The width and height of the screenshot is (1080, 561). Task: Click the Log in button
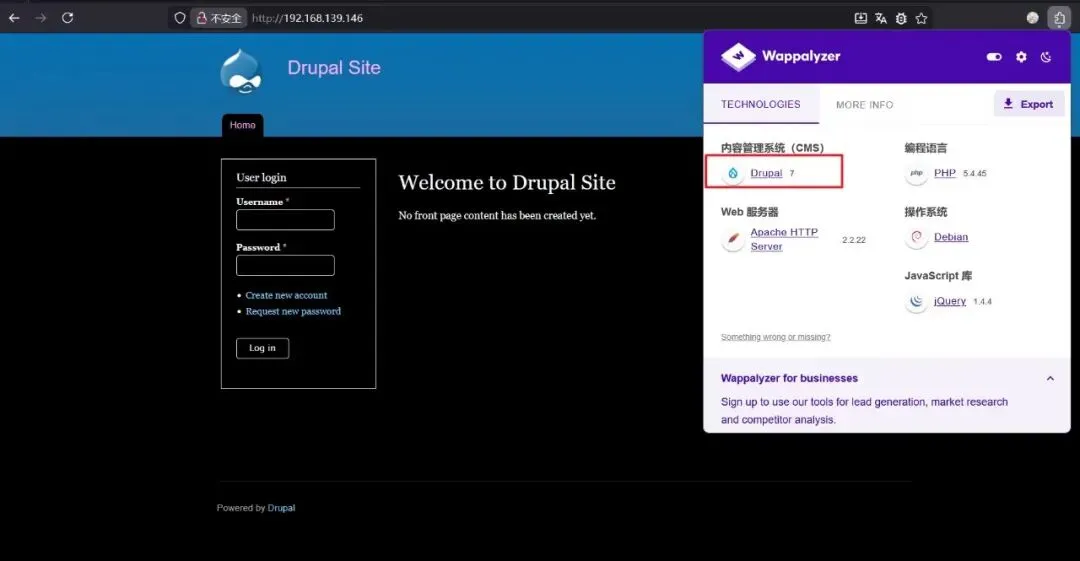(x=262, y=348)
